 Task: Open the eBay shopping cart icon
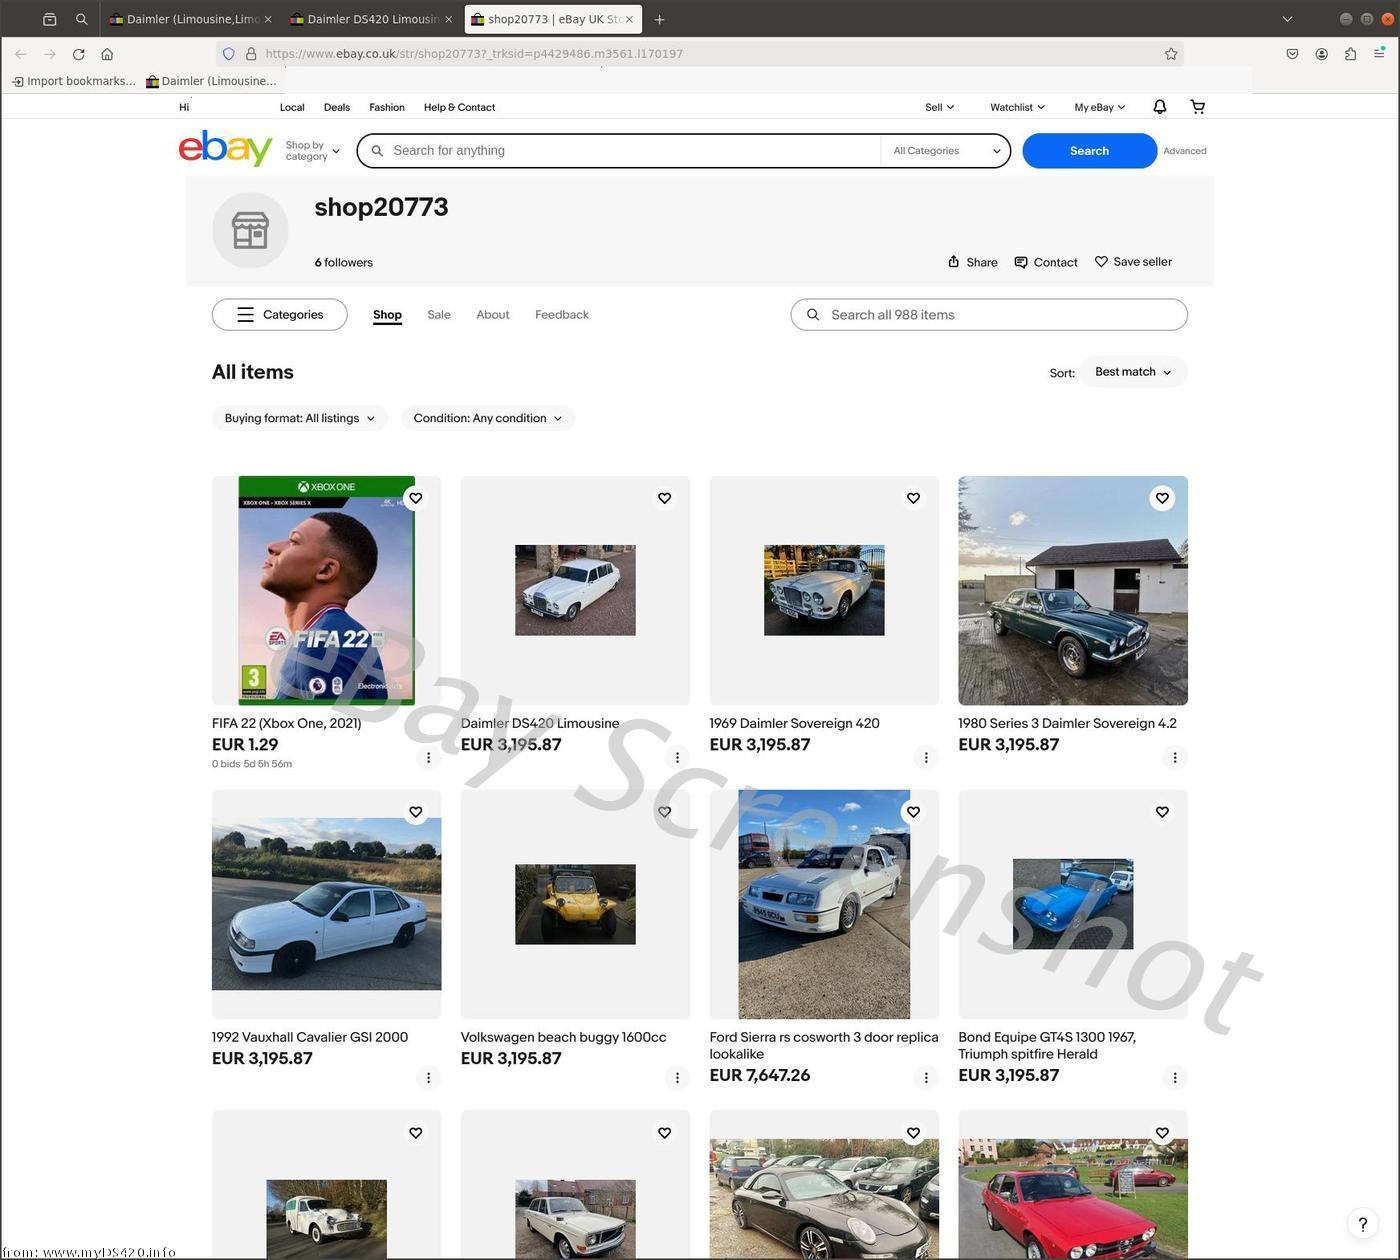tap(1197, 107)
